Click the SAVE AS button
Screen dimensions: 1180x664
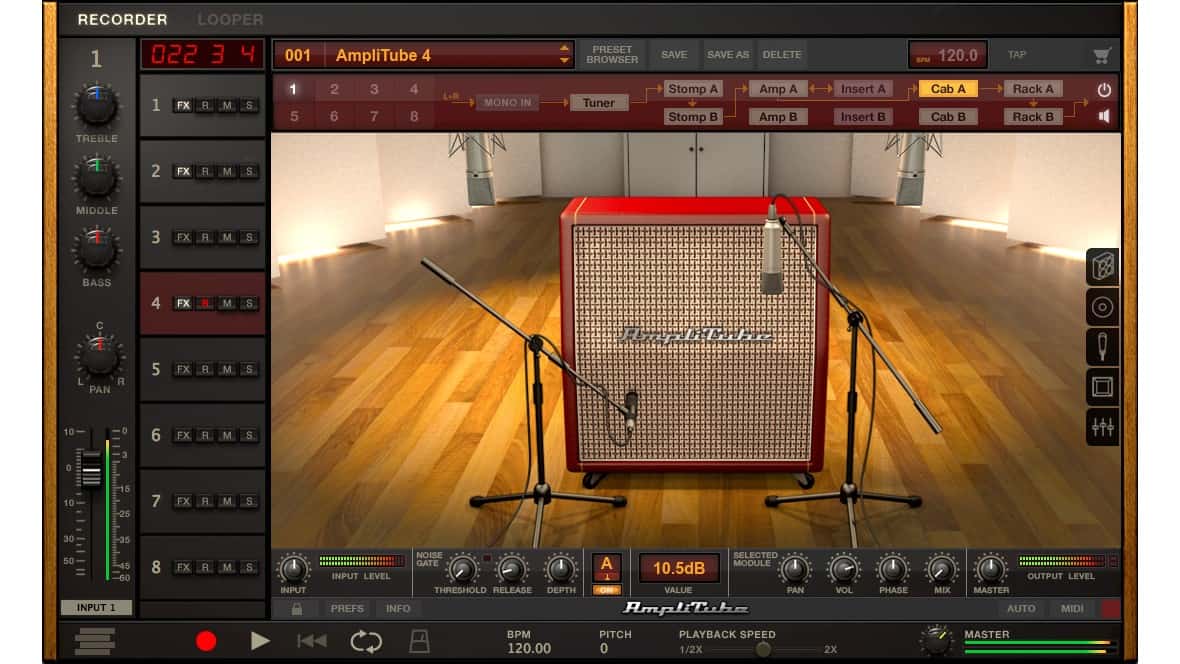click(727, 55)
